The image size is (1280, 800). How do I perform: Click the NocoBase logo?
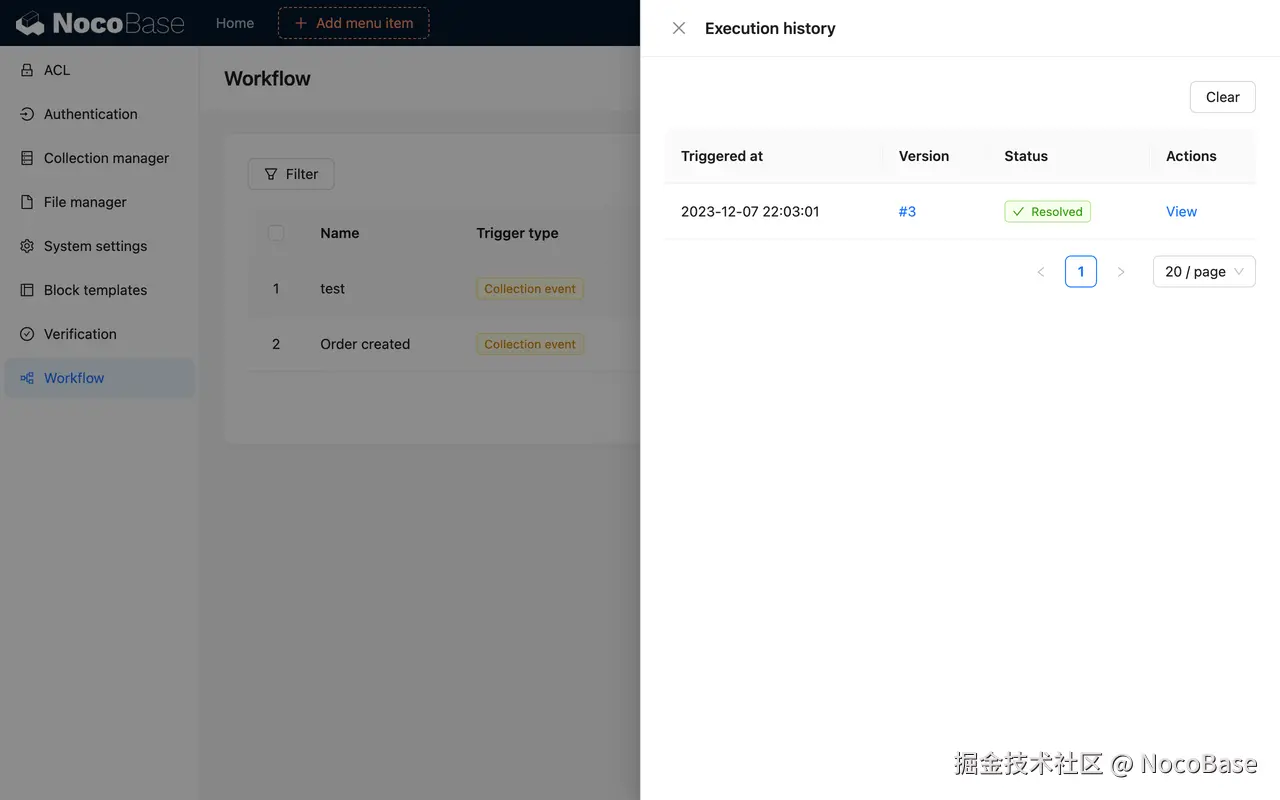tap(100, 23)
